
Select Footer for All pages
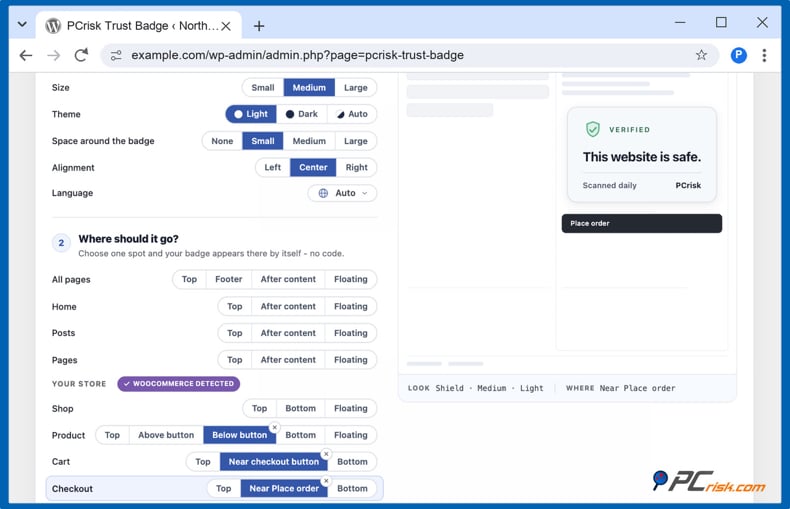(229, 279)
